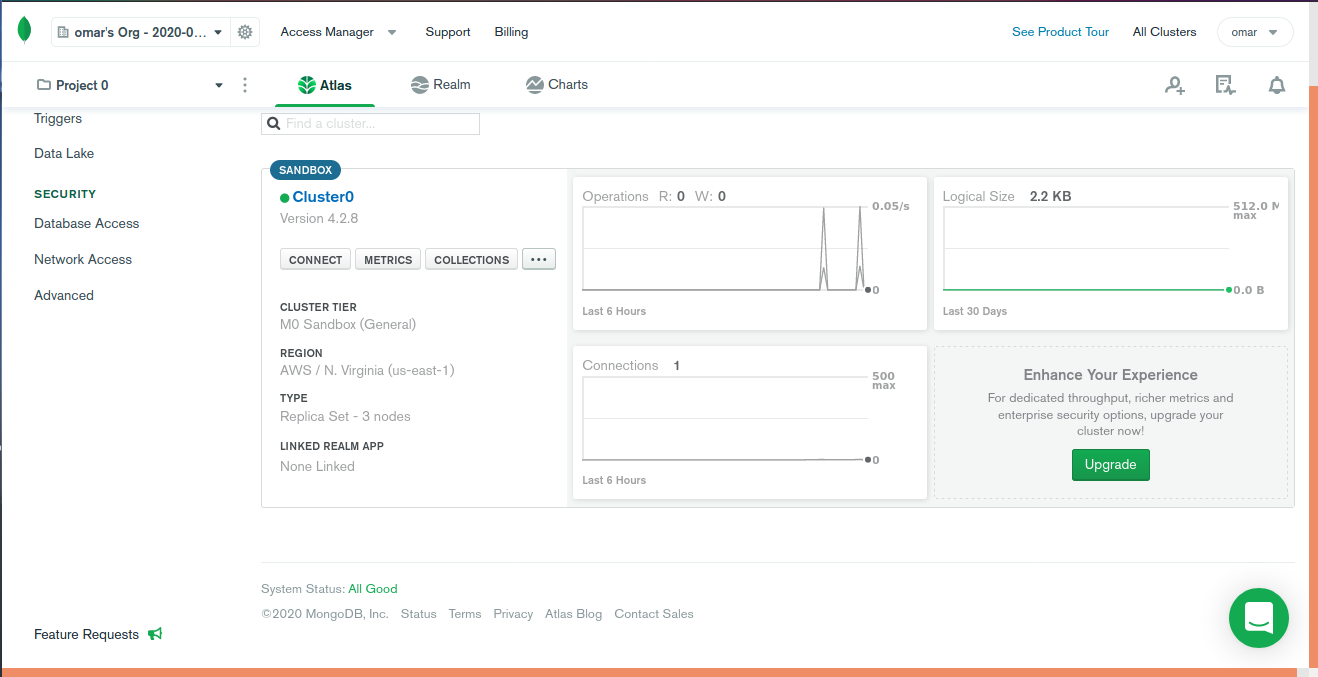Image resolution: width=1318 pixels, height=677 pixels.
Task: Open the Cluster0 name link
Action: (x=323, y=197)
